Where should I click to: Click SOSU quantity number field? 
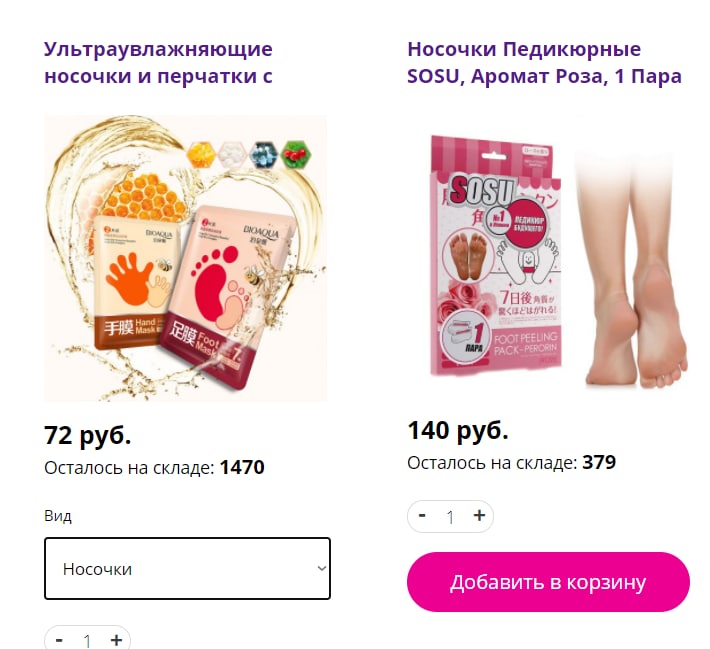pyautogui.click(x=450, y=517)
